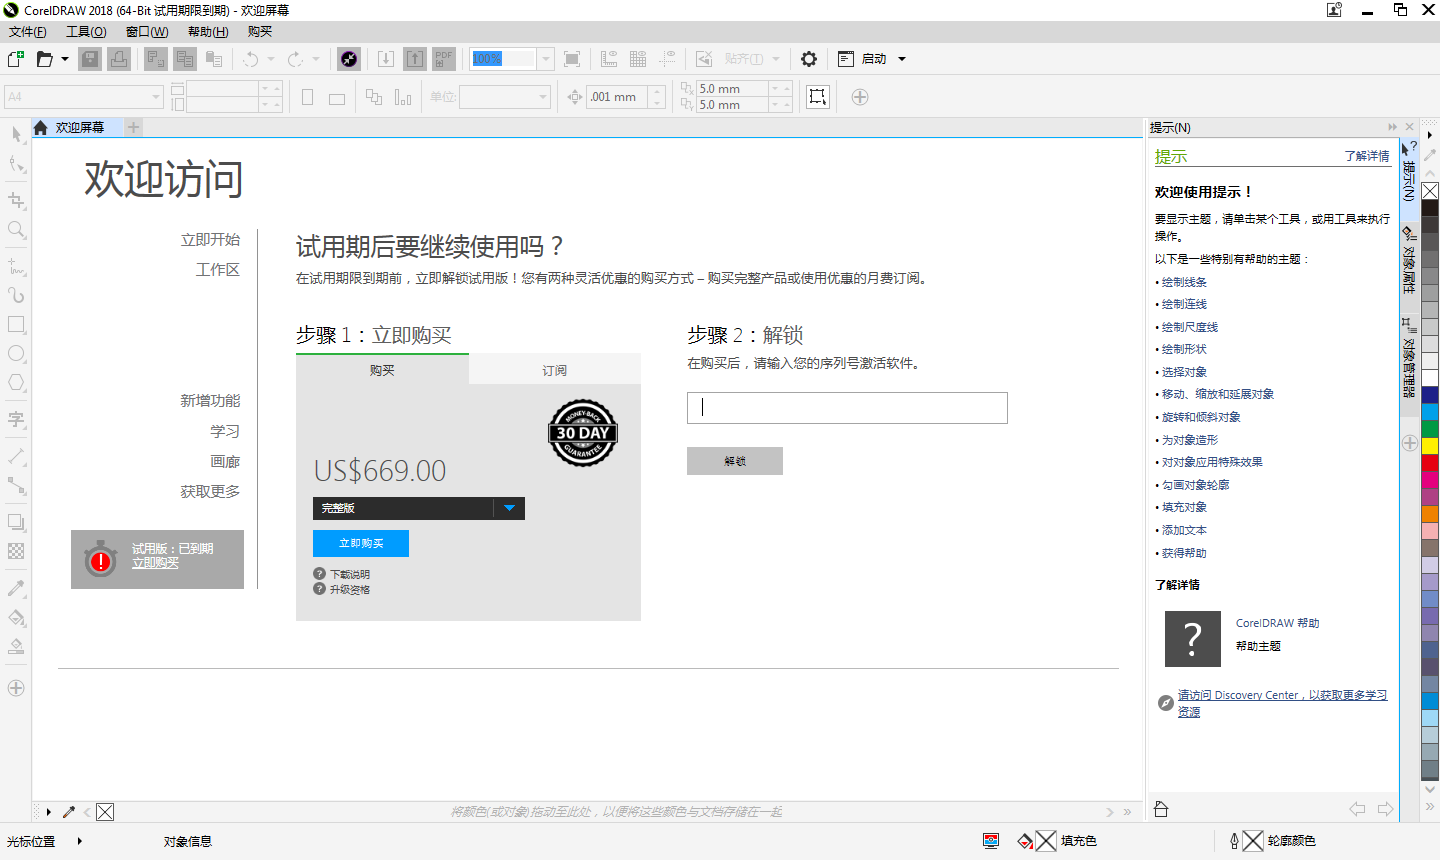The height and width of the screenshot is (860, 1440).
Task: Expand the 贴齐 snap-to dropdown
Action: coord(776,59)
